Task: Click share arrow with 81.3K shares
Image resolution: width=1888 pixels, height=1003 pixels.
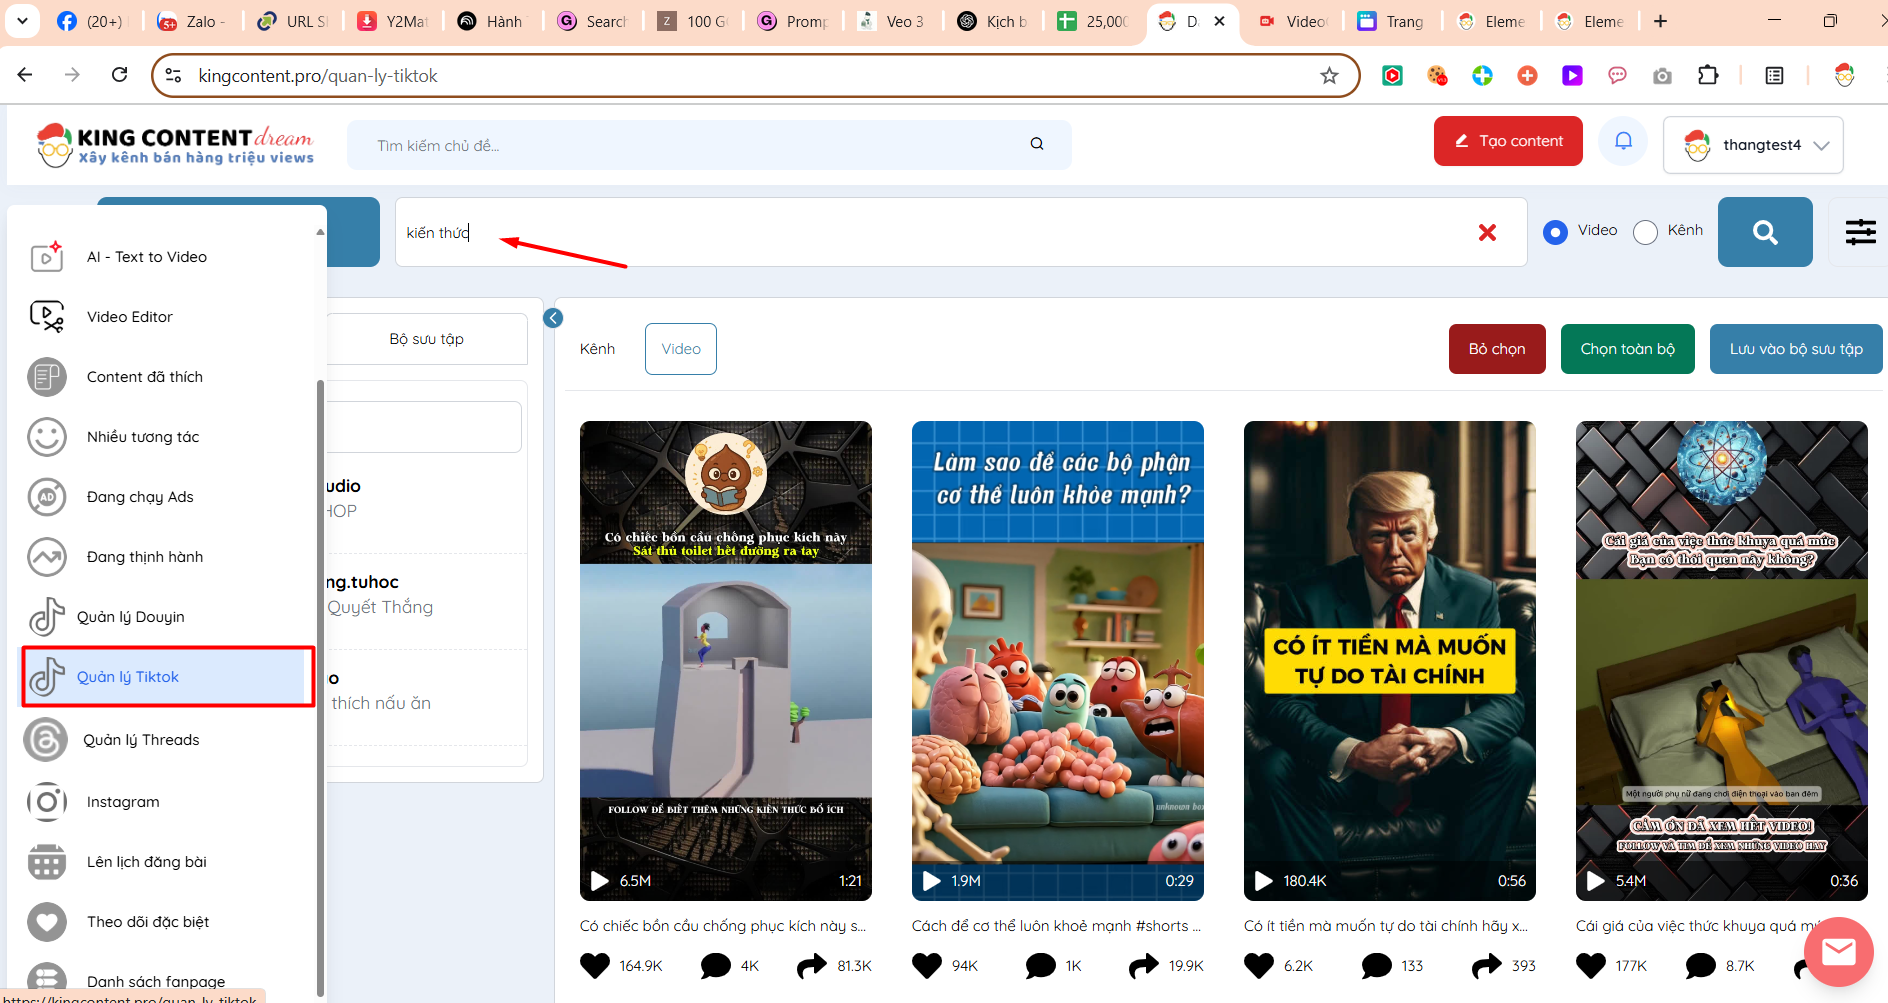Action: point(812,966)
